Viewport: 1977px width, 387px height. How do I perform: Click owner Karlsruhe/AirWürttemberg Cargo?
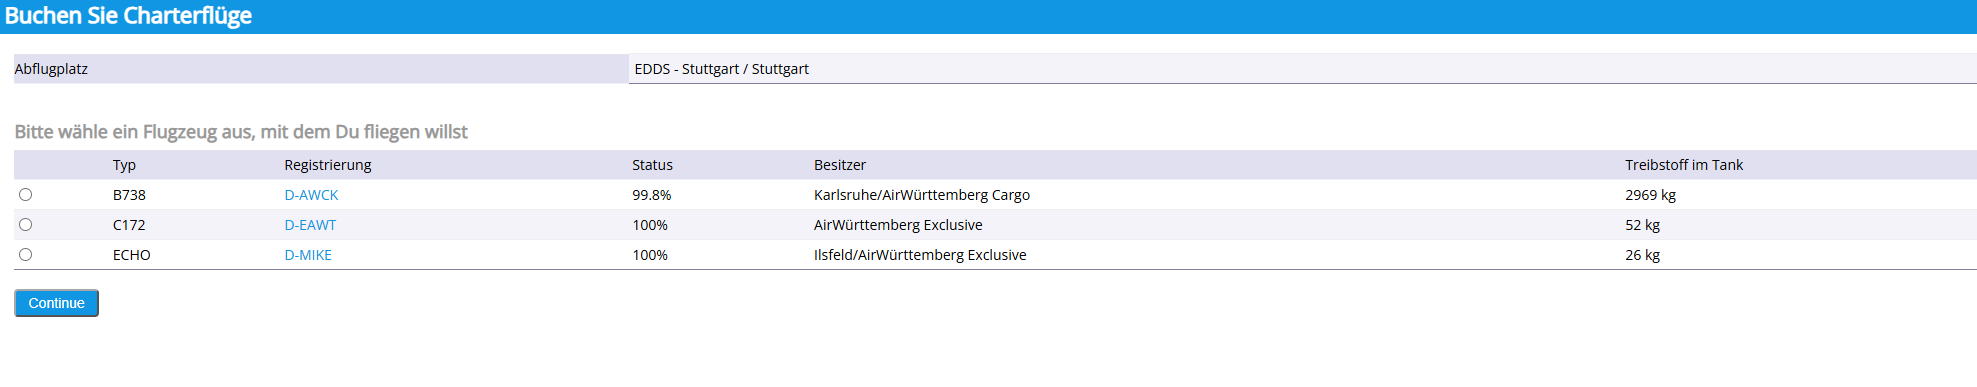tap(922, 195)
